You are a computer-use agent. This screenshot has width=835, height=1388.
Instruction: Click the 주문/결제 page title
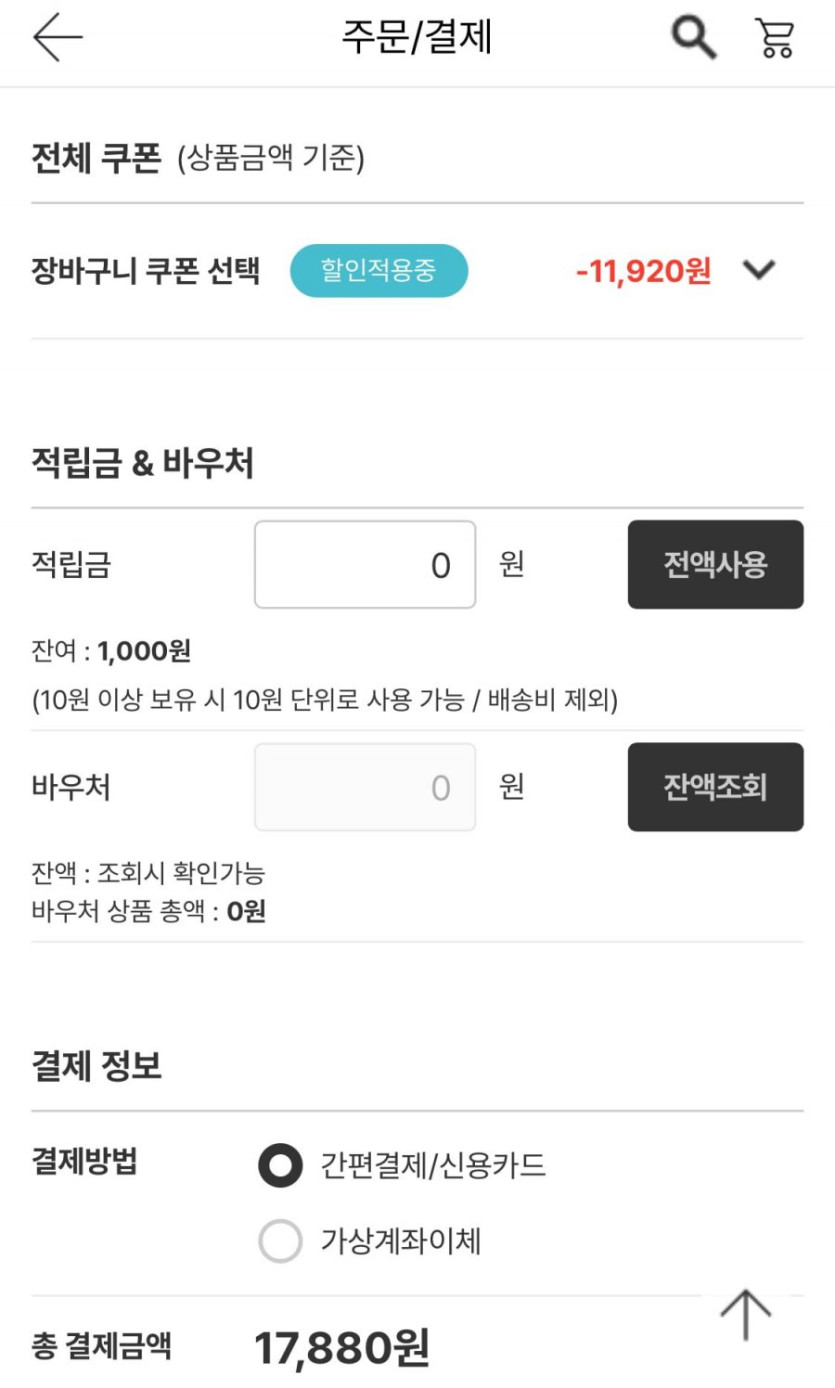pos(417,38)
